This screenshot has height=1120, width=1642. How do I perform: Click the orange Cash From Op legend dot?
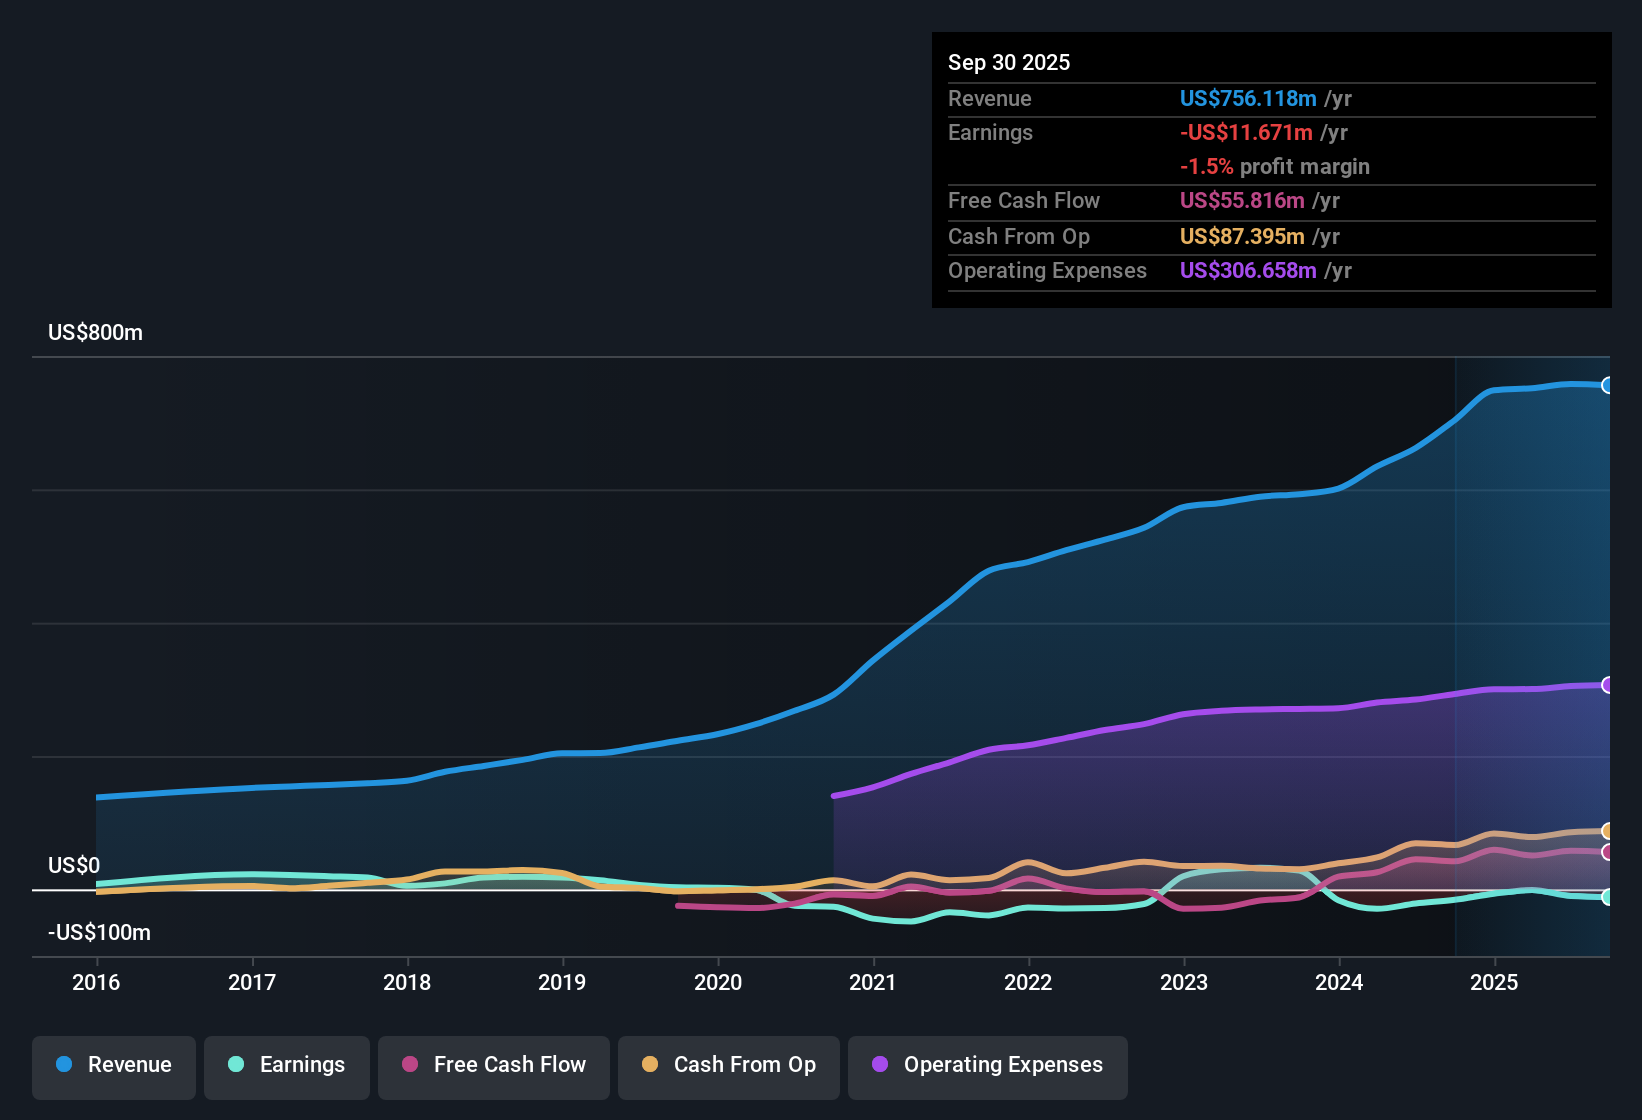[650, 1065]
